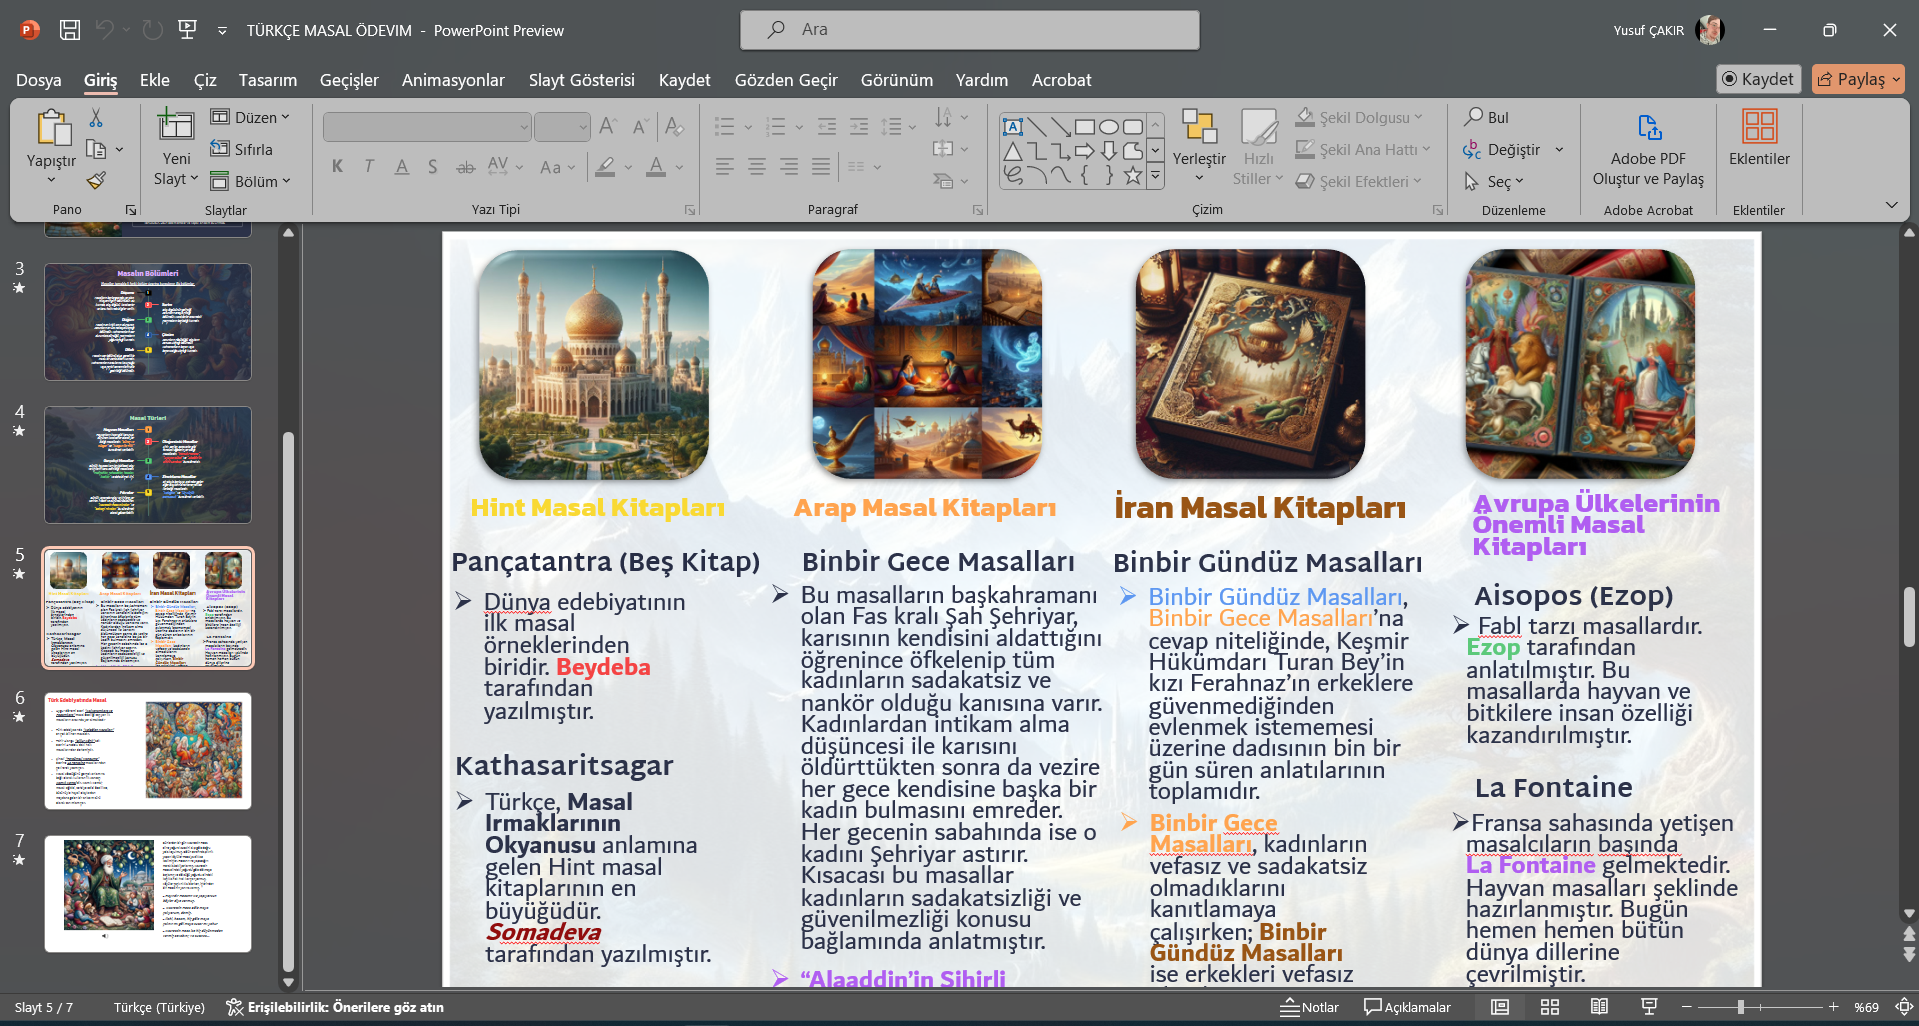The width and height of the screenshot is (1919, 1026).
Task: Open the Şekil Dolgusu dropdown
Action: tap(1360, 117)
